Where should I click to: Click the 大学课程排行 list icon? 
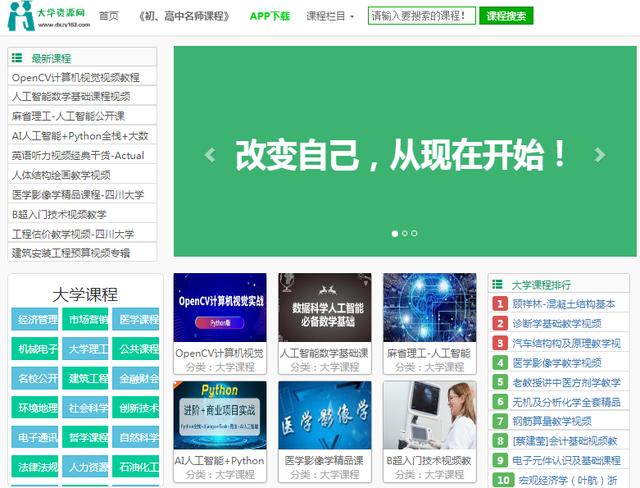pos(498,284)
